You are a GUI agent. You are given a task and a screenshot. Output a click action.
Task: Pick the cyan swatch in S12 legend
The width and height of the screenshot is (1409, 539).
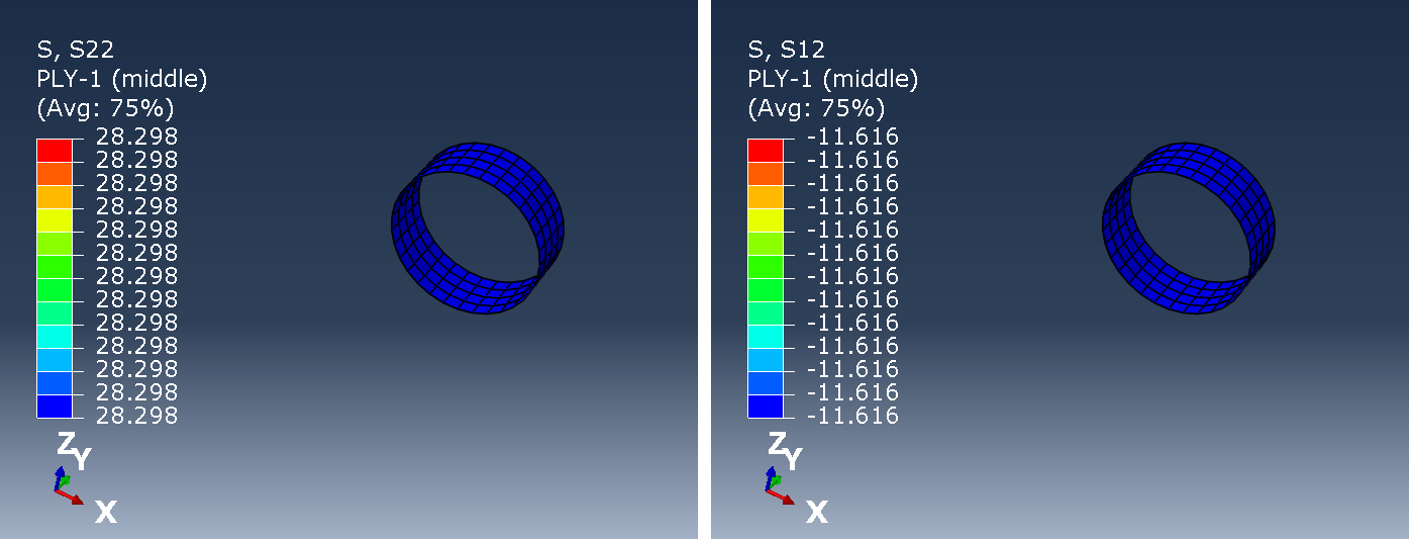765,336
